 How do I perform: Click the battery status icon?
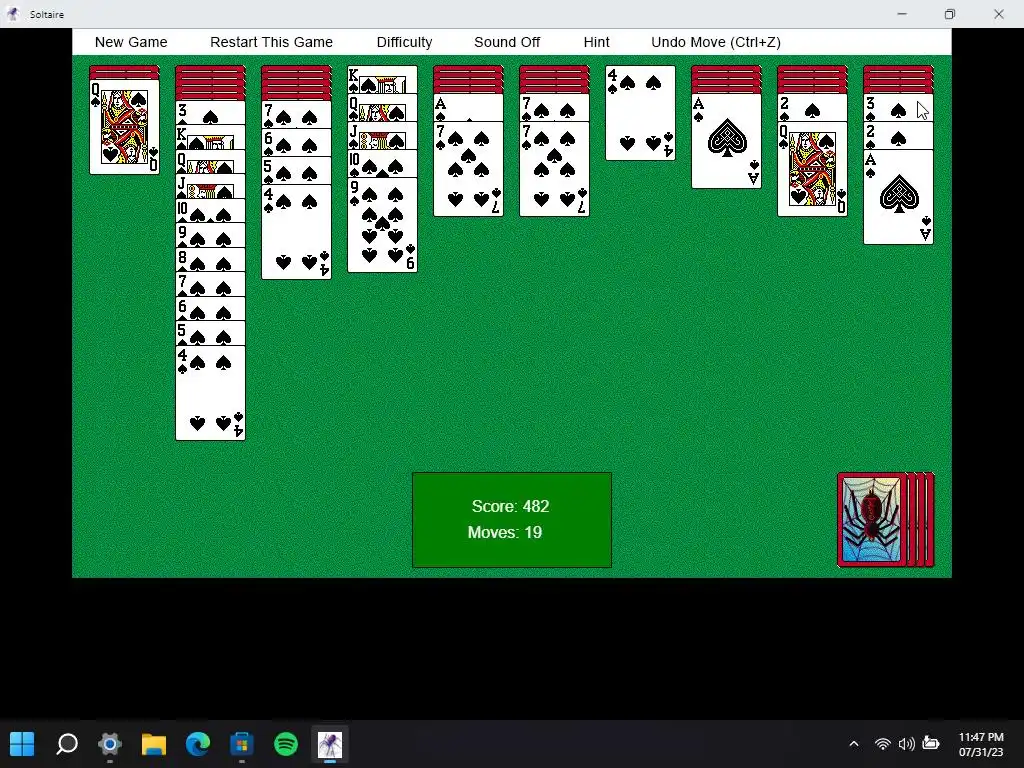(x=931, y=744)
